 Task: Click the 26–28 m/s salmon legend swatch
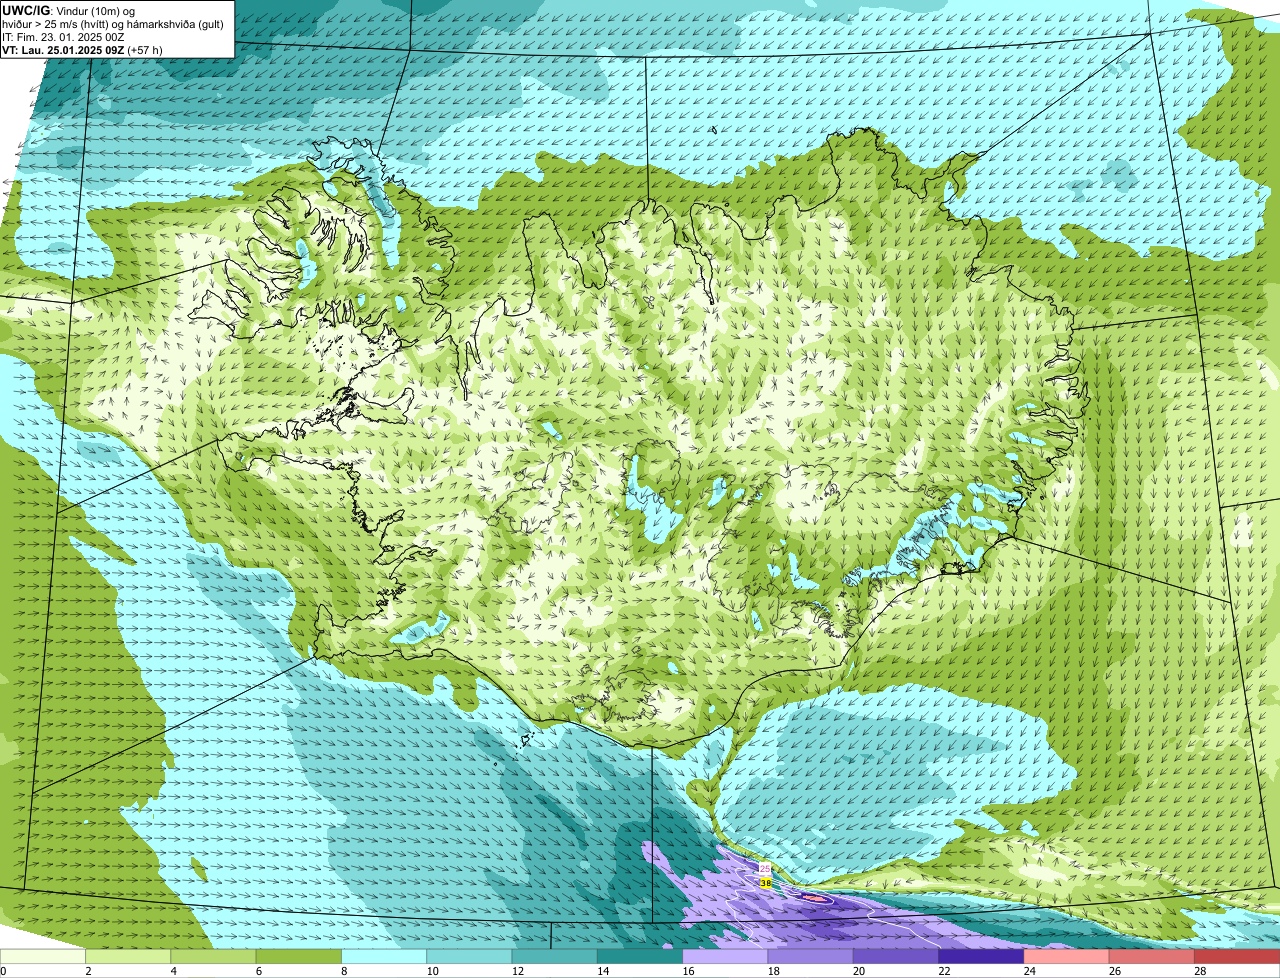(x=1152, y=957)
